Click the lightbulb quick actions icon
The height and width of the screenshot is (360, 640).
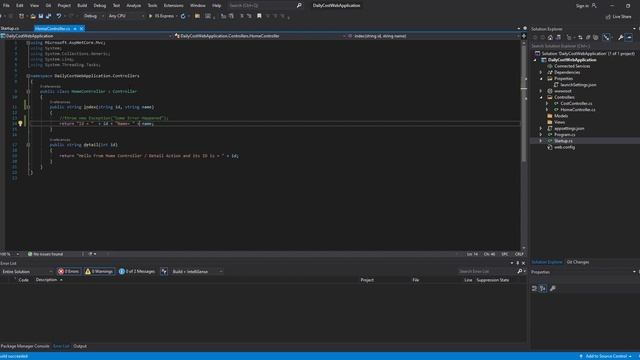20,123
